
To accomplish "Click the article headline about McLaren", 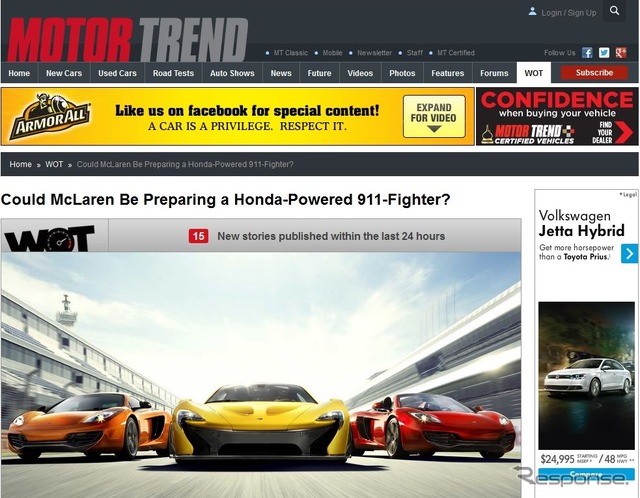I will pyautogui.click(x=225, y=200).
